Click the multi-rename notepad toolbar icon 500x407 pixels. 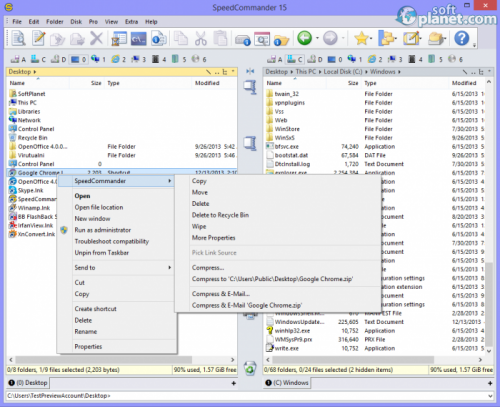(411, 38)
